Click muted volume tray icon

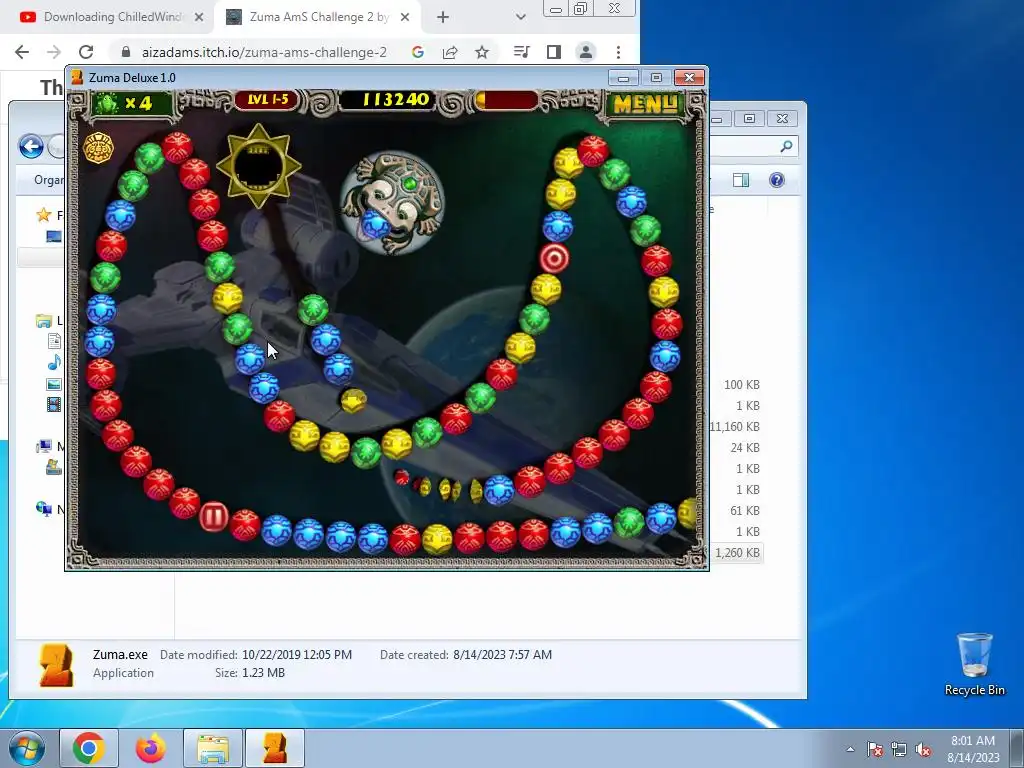pyautogui.click(x=923, y=749)
